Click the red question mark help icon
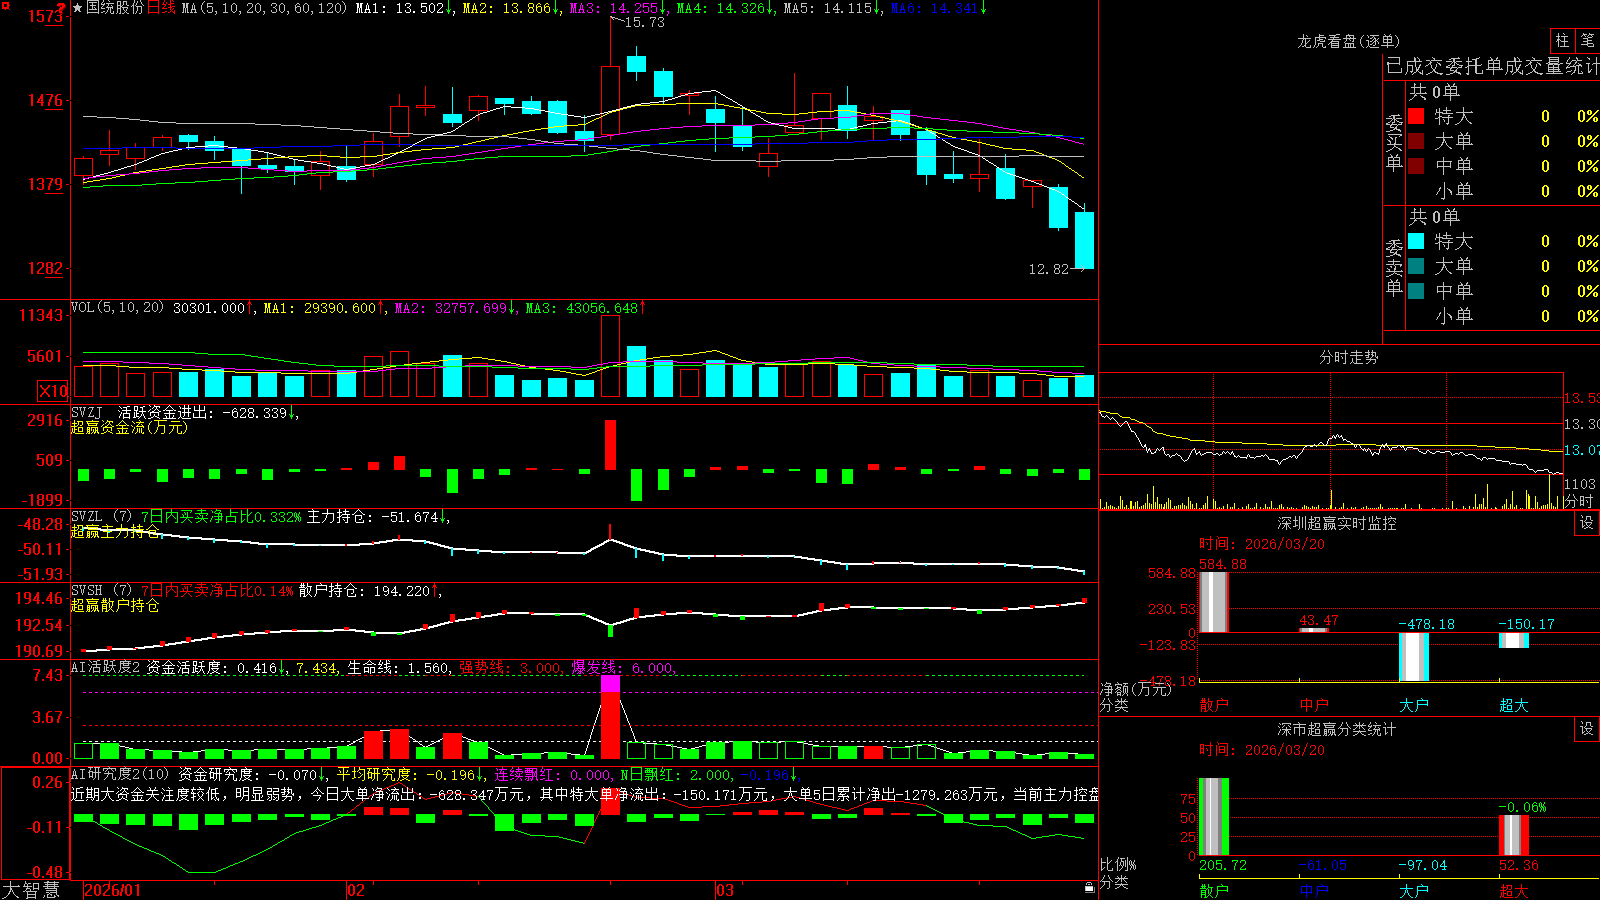The image size is (1600, 900). click(62, 7)
